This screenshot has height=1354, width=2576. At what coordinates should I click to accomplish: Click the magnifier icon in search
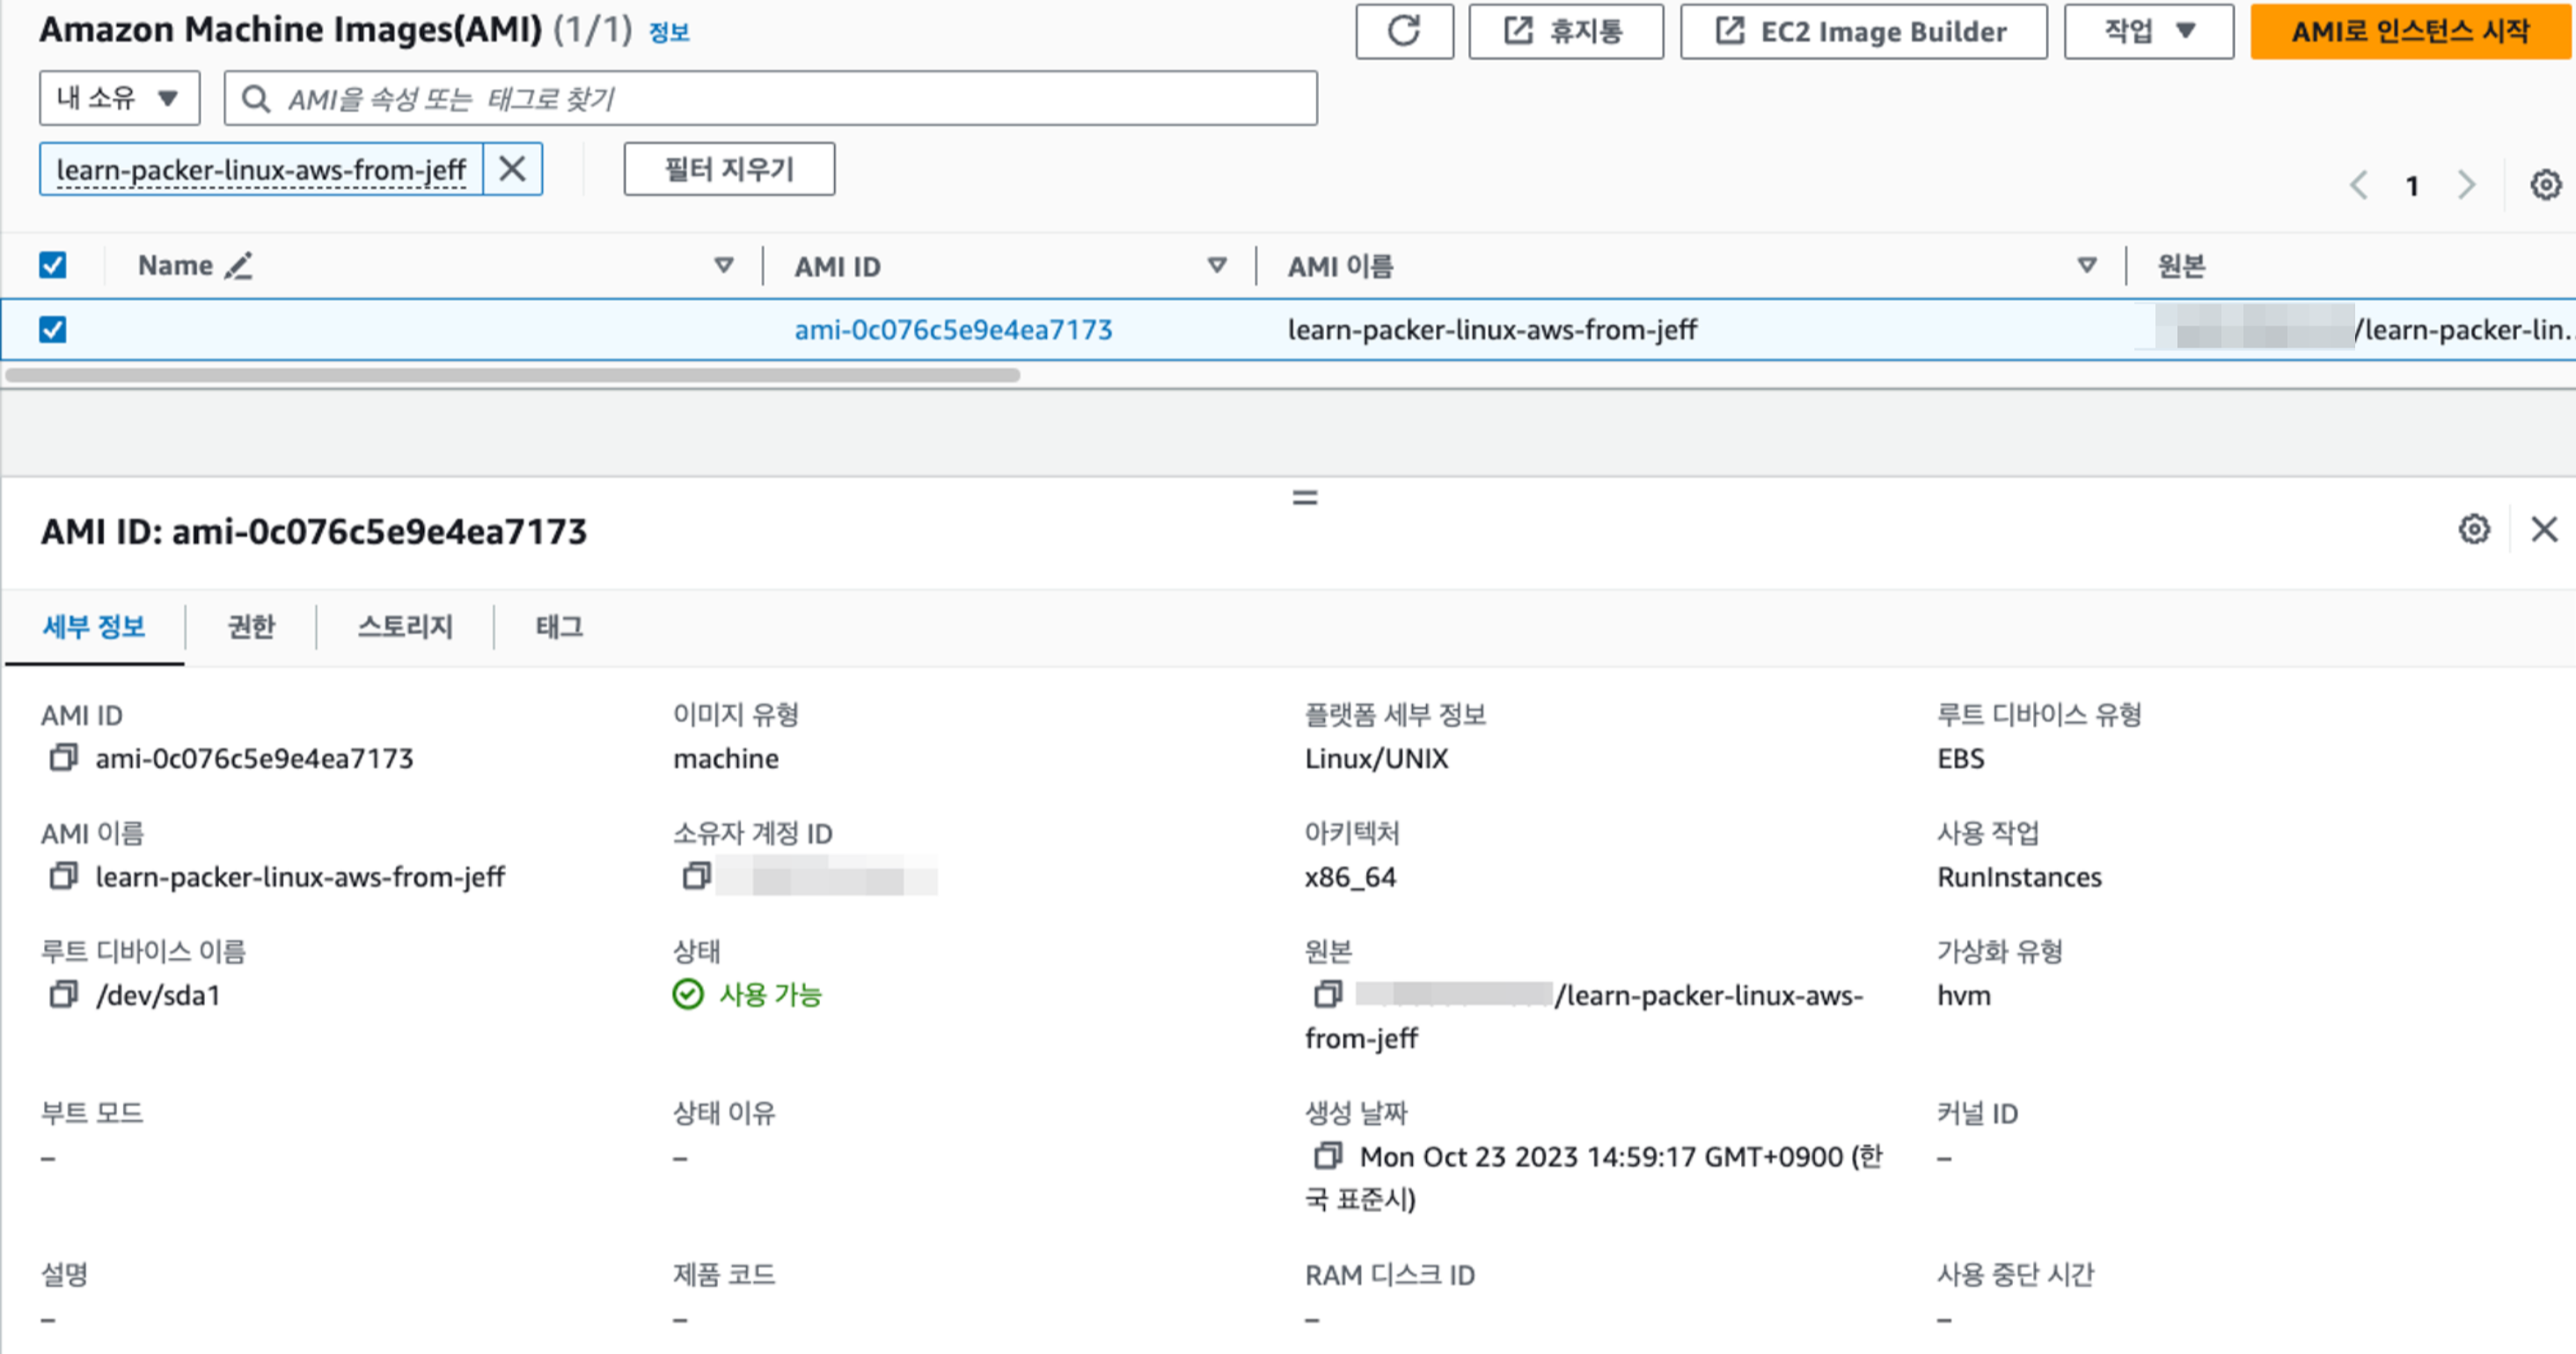[256, 98]
